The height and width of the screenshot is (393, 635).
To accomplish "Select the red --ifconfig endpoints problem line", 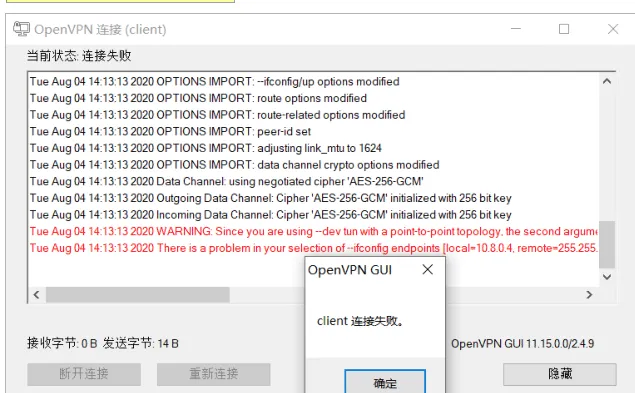I will point(313,248).
